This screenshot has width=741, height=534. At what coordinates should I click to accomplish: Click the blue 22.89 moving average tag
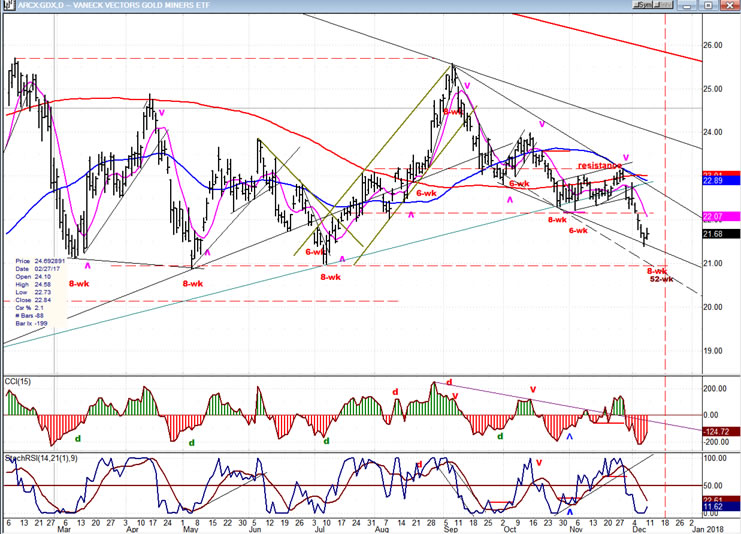721,181
